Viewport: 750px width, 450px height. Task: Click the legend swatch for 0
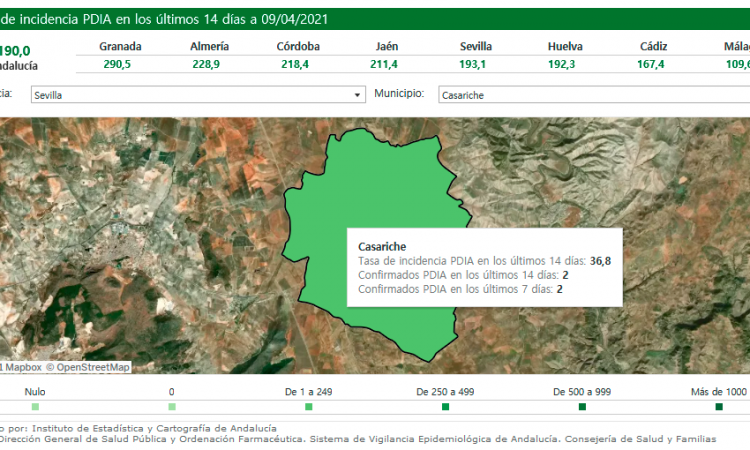point(172,407)
